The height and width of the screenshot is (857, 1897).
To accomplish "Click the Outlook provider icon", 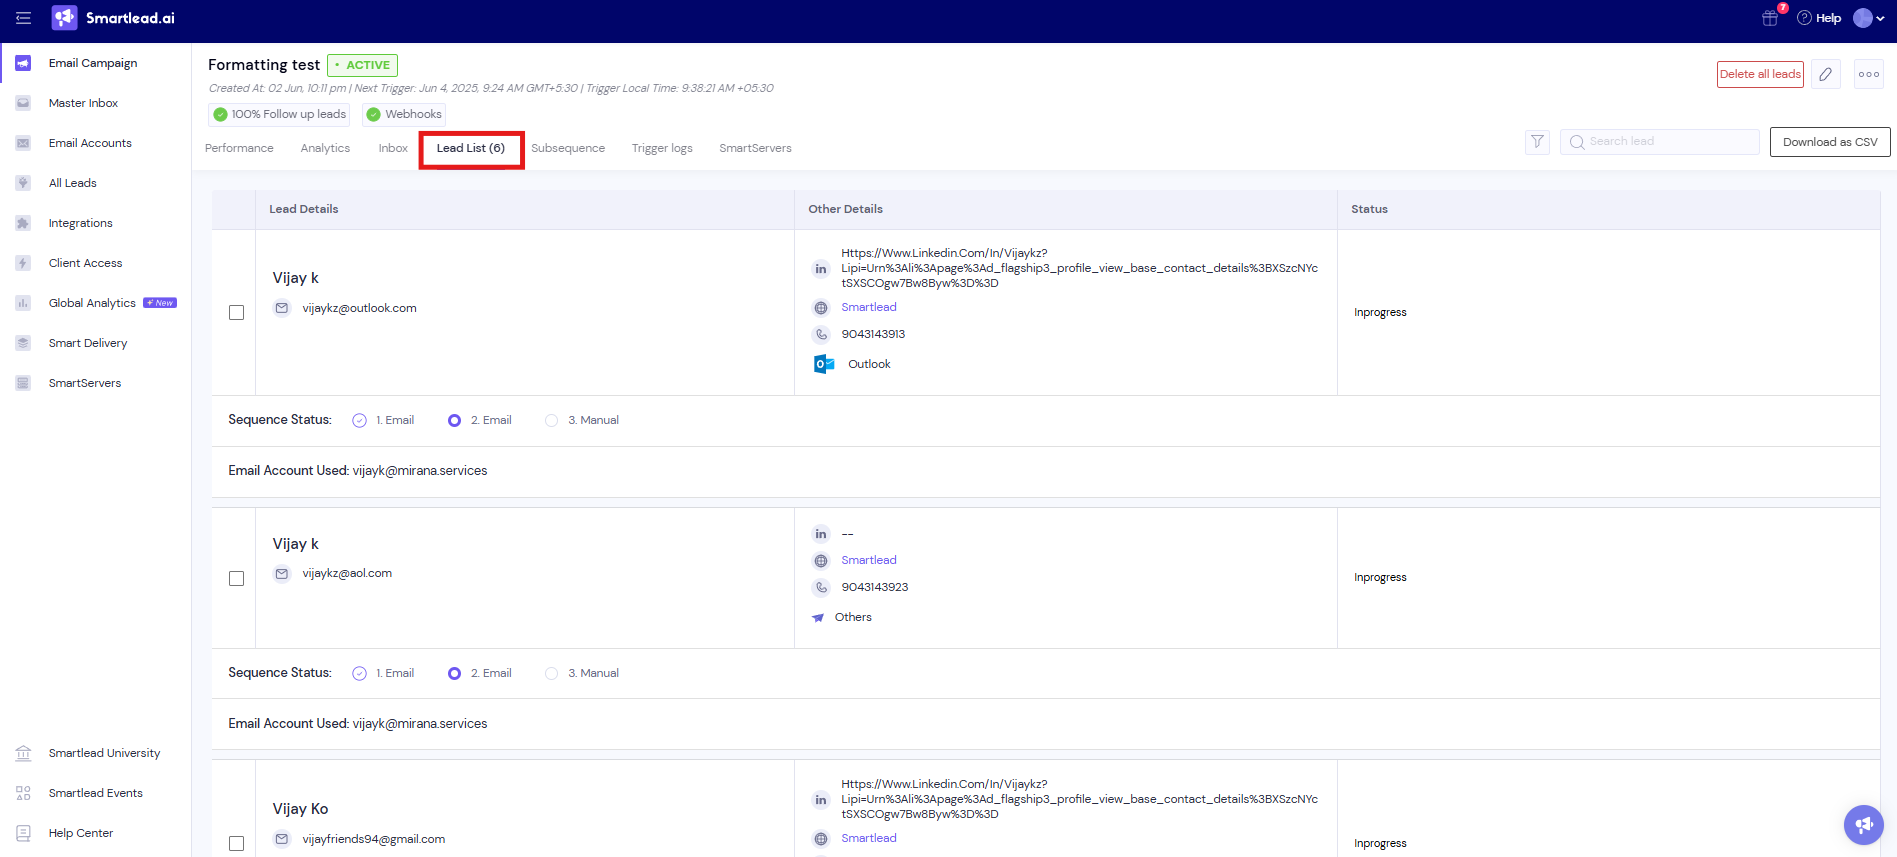I will coord(824,364).
